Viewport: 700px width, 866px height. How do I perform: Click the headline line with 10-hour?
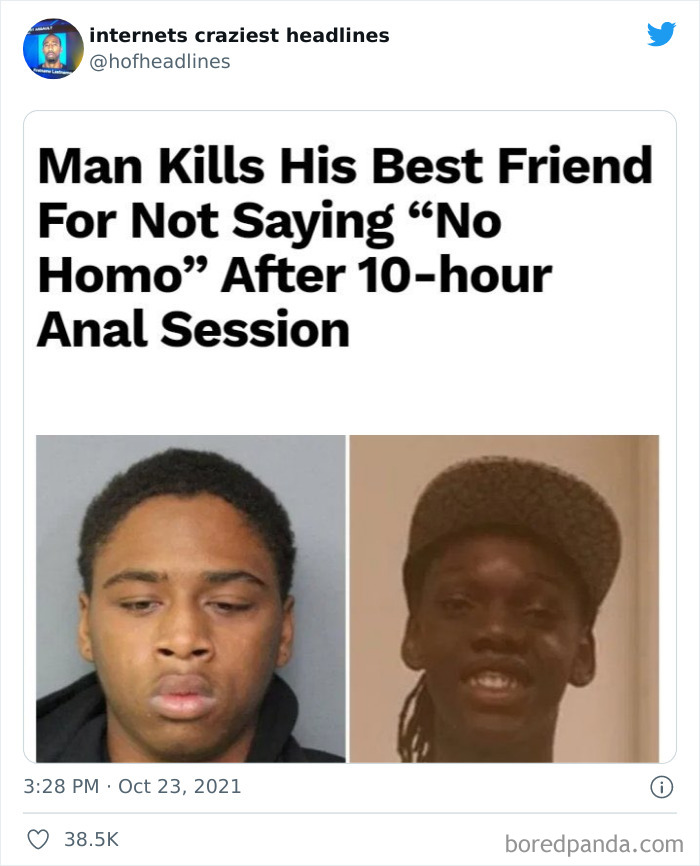(x=294, y=275)
